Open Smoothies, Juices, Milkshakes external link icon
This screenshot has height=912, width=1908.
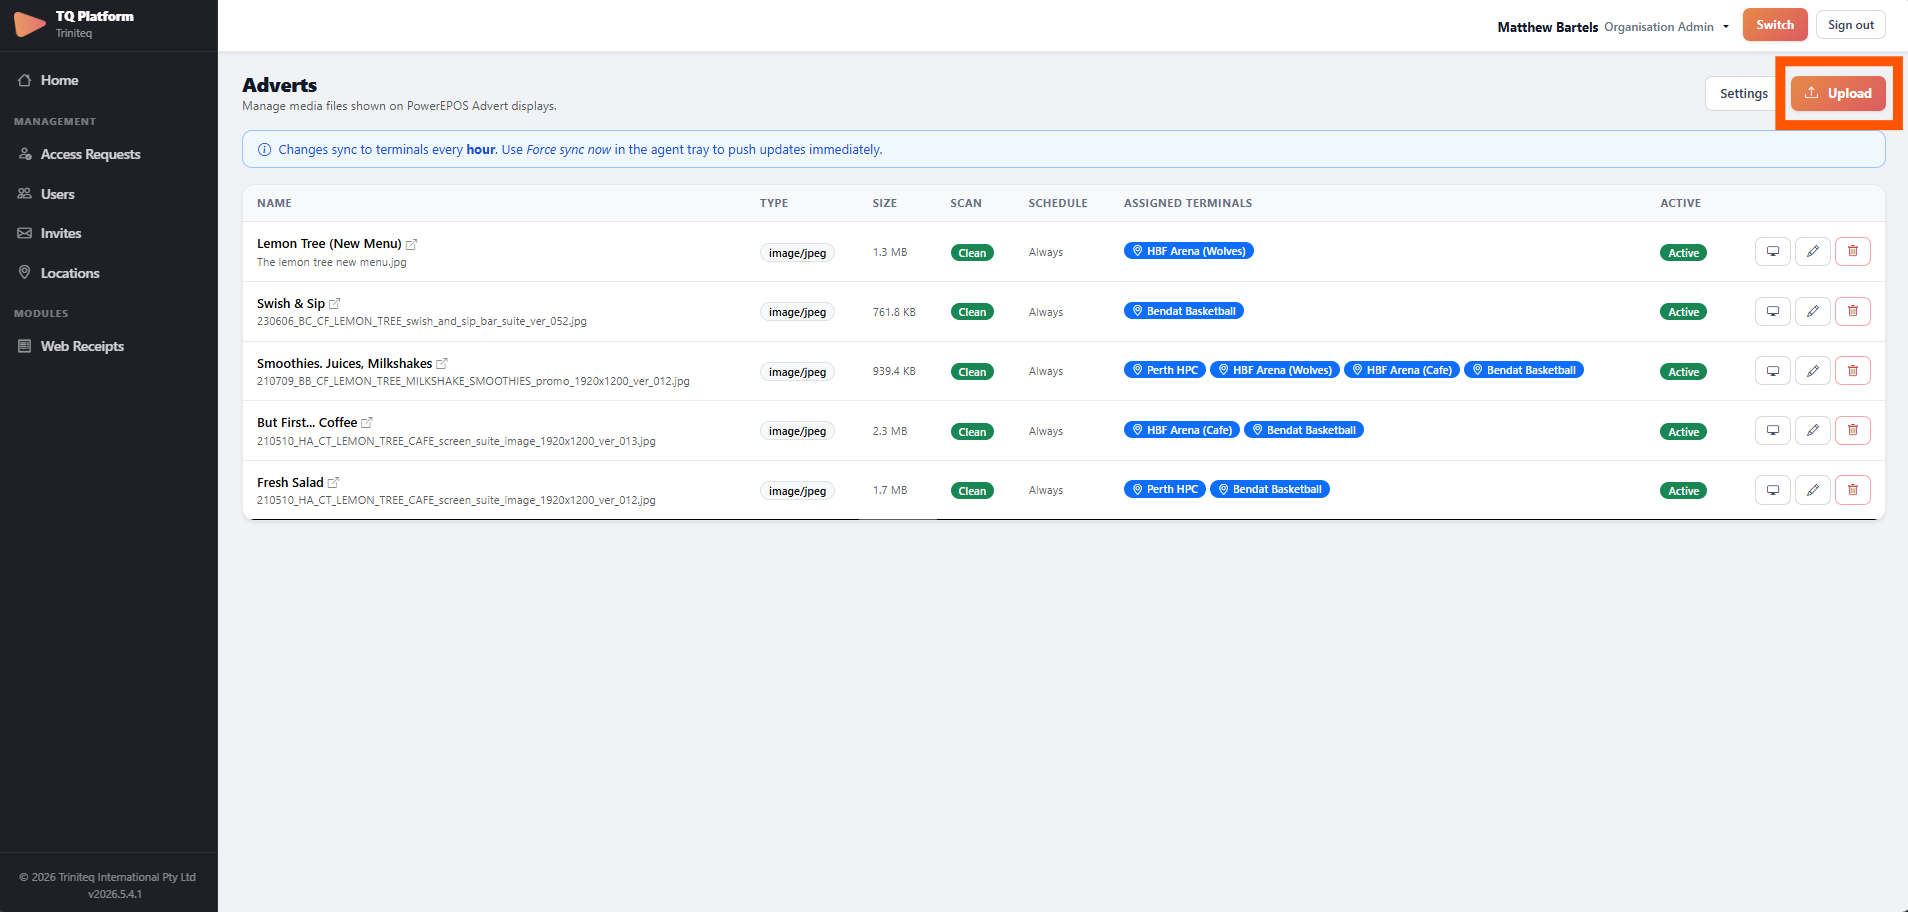(x=442, y=364)
